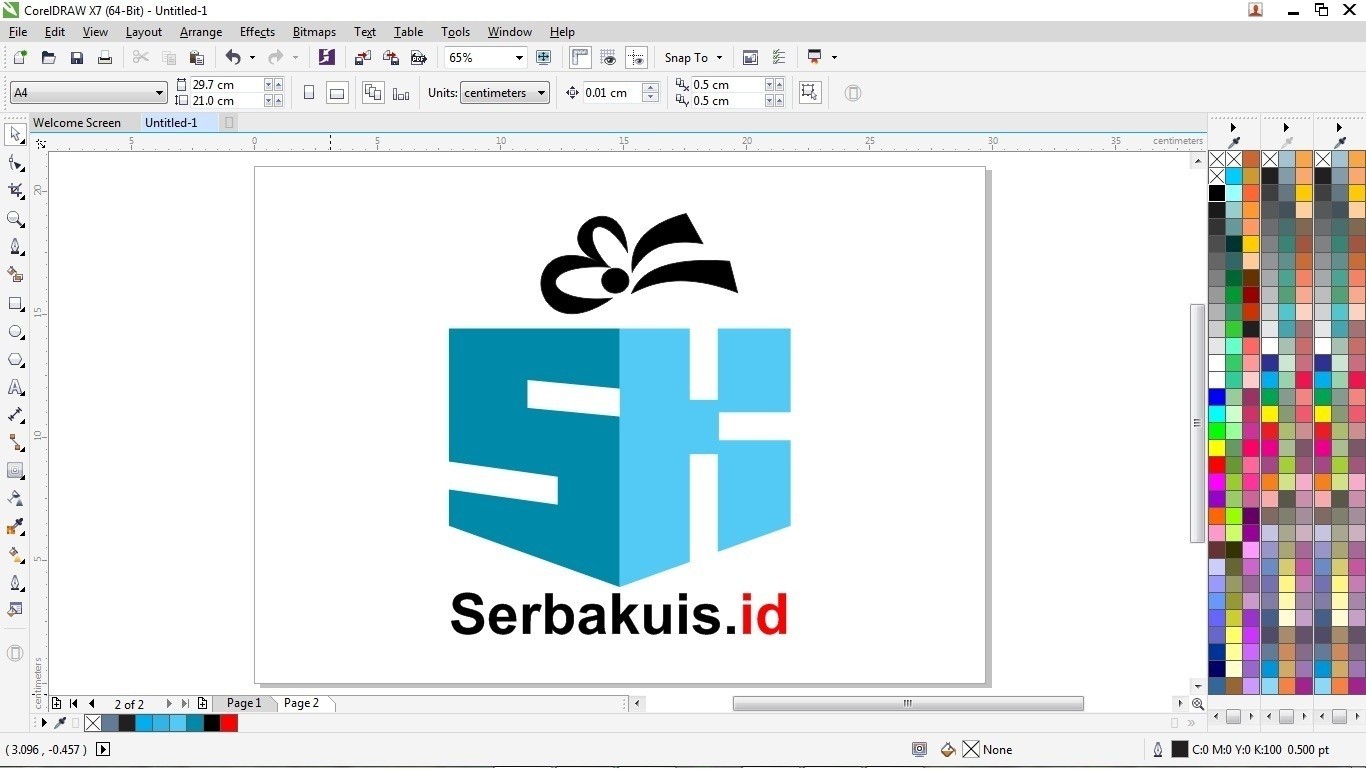Viewport: 1366px width, 770px height.
Task: Select the Color Eyedropper tool
Action: tap(15, 526)
